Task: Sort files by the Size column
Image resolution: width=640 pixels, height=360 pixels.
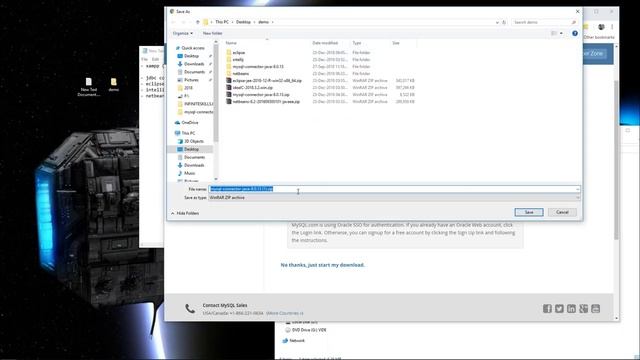Action: [x=396, y=43]
